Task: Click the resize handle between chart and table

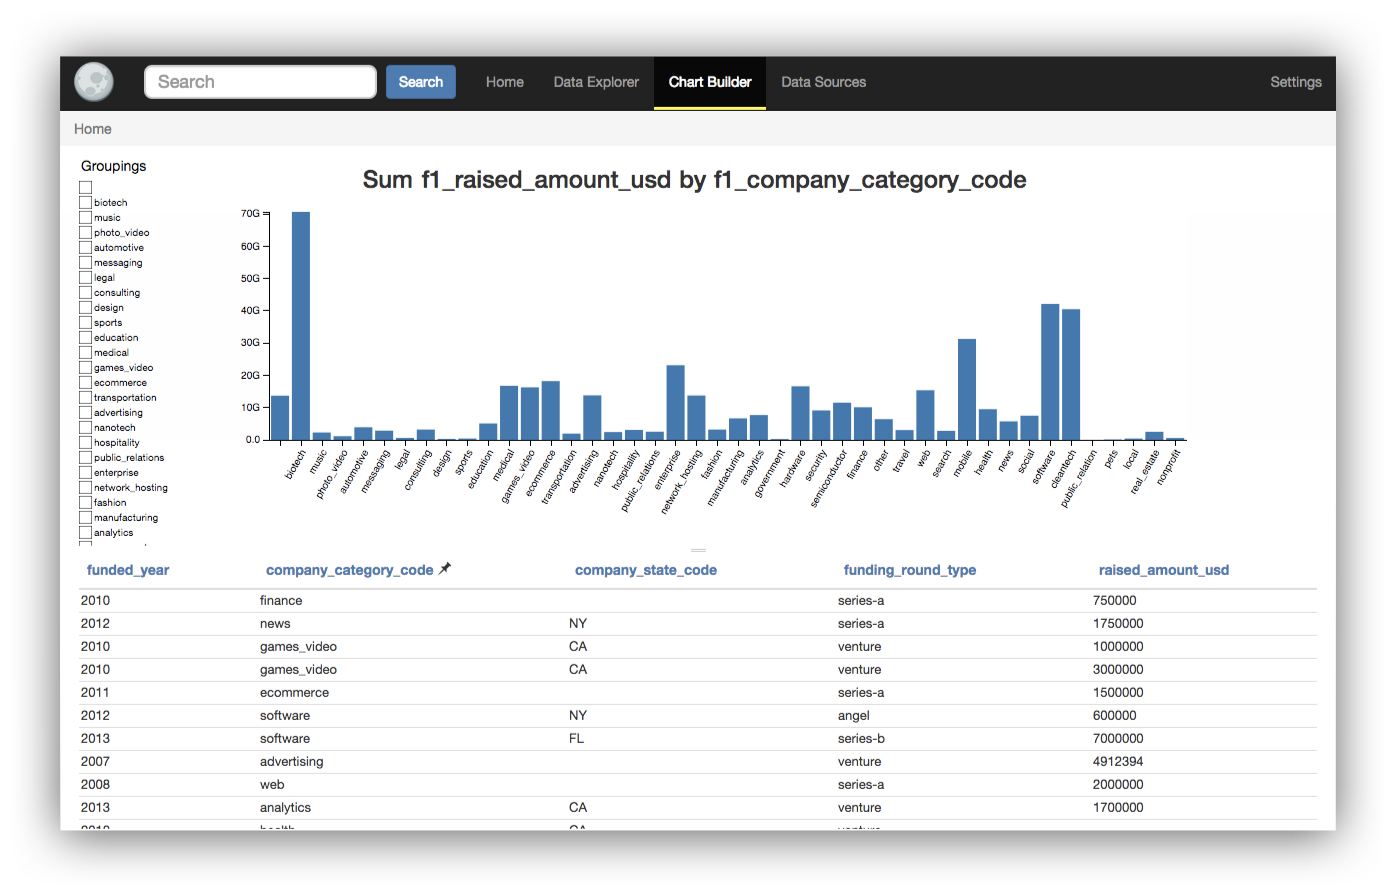Action: click(x=698, y=550)
